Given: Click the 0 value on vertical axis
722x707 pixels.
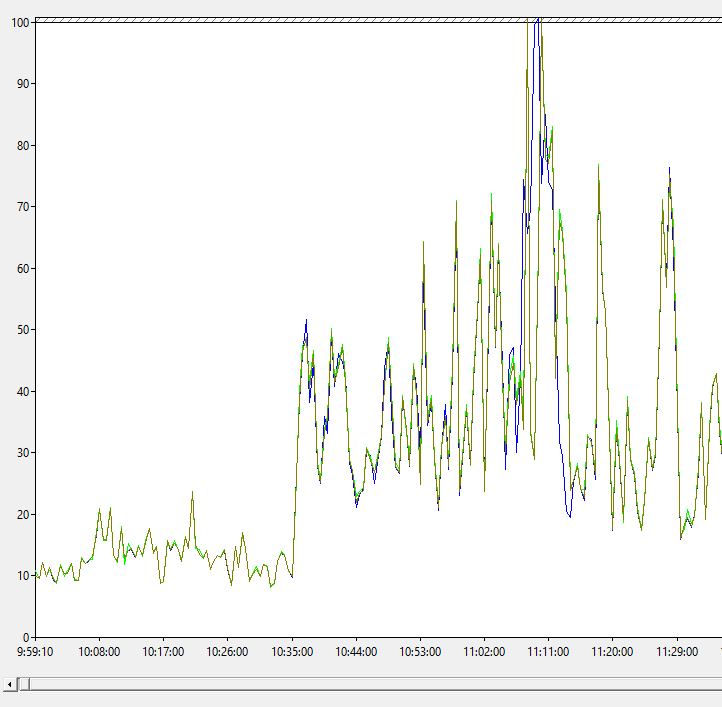Looking at the screenshot, I should pos(26,637).
